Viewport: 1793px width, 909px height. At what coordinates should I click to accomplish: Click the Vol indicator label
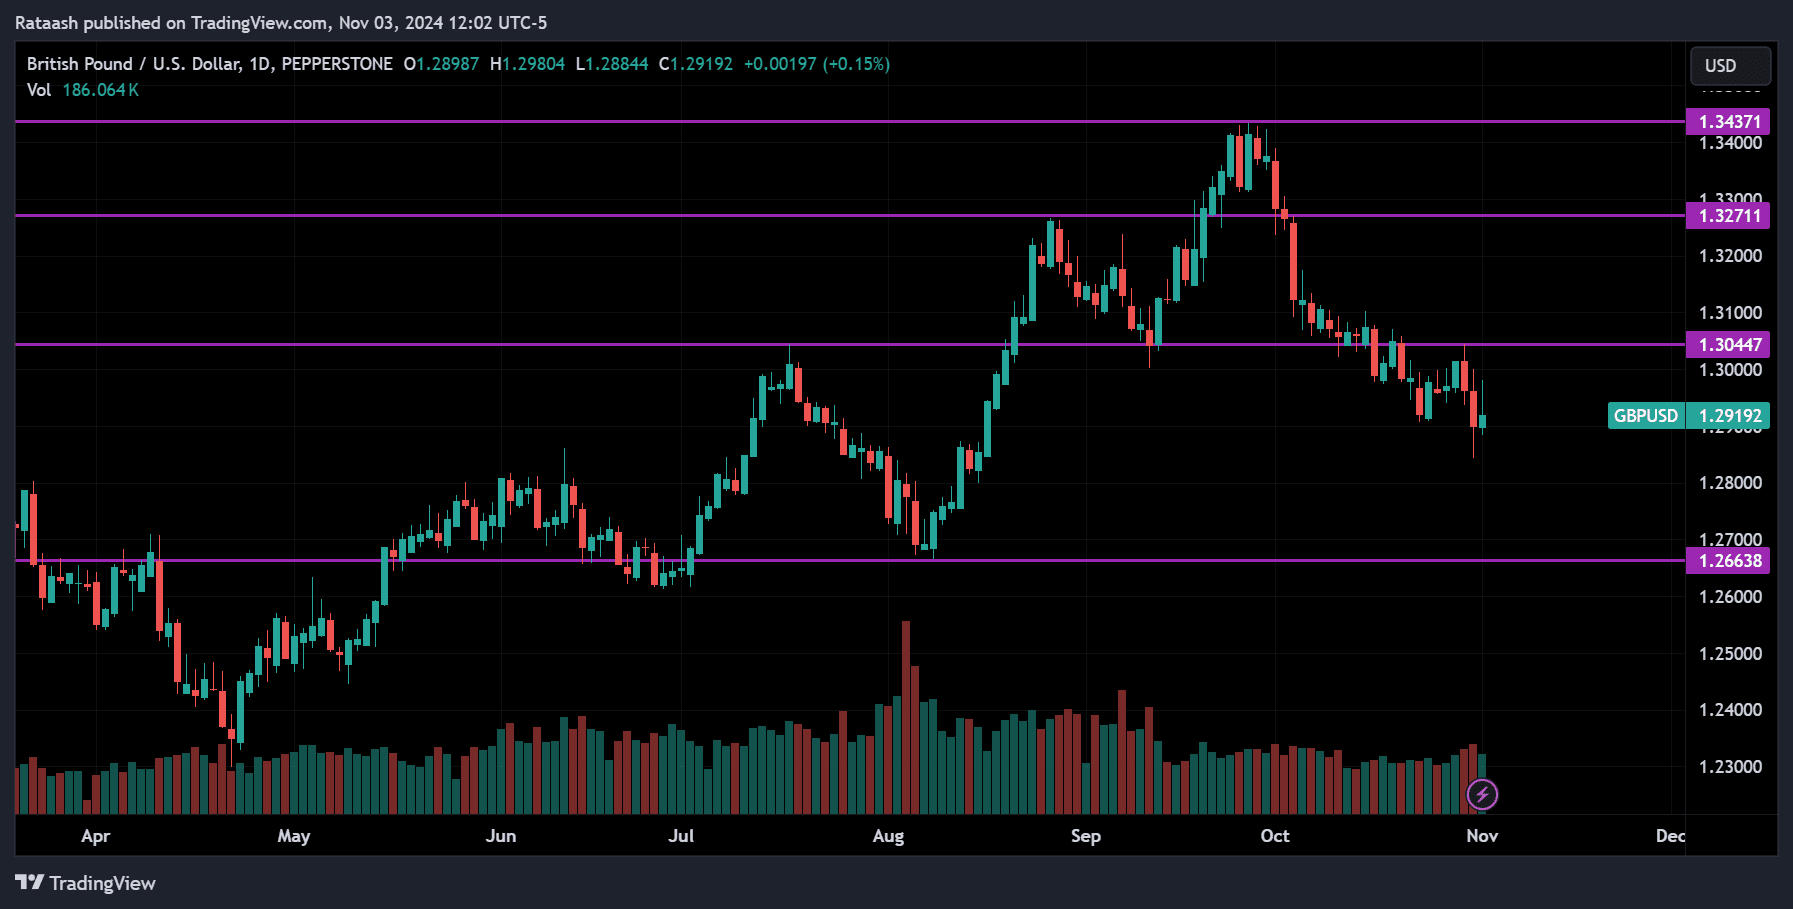pyautogui.click(x=39, y=90)
